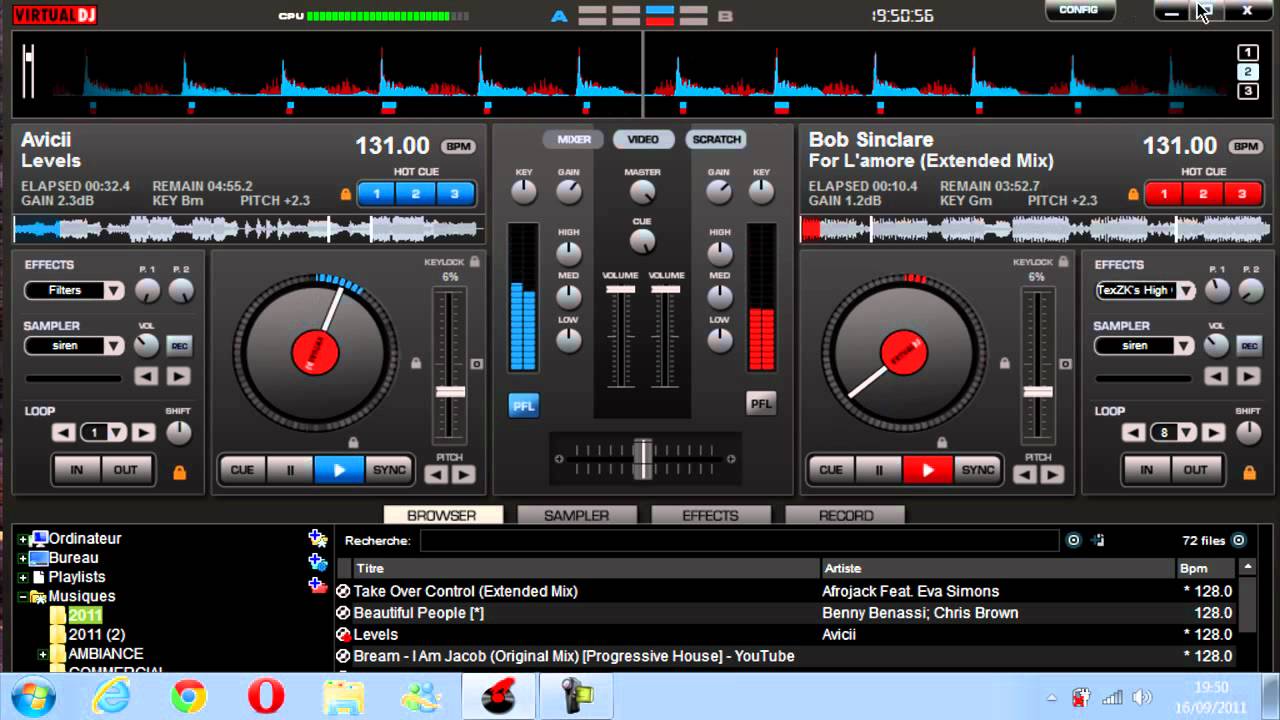
Task: Toggle the BPM button on left deck
Action: tap(458, 146)
